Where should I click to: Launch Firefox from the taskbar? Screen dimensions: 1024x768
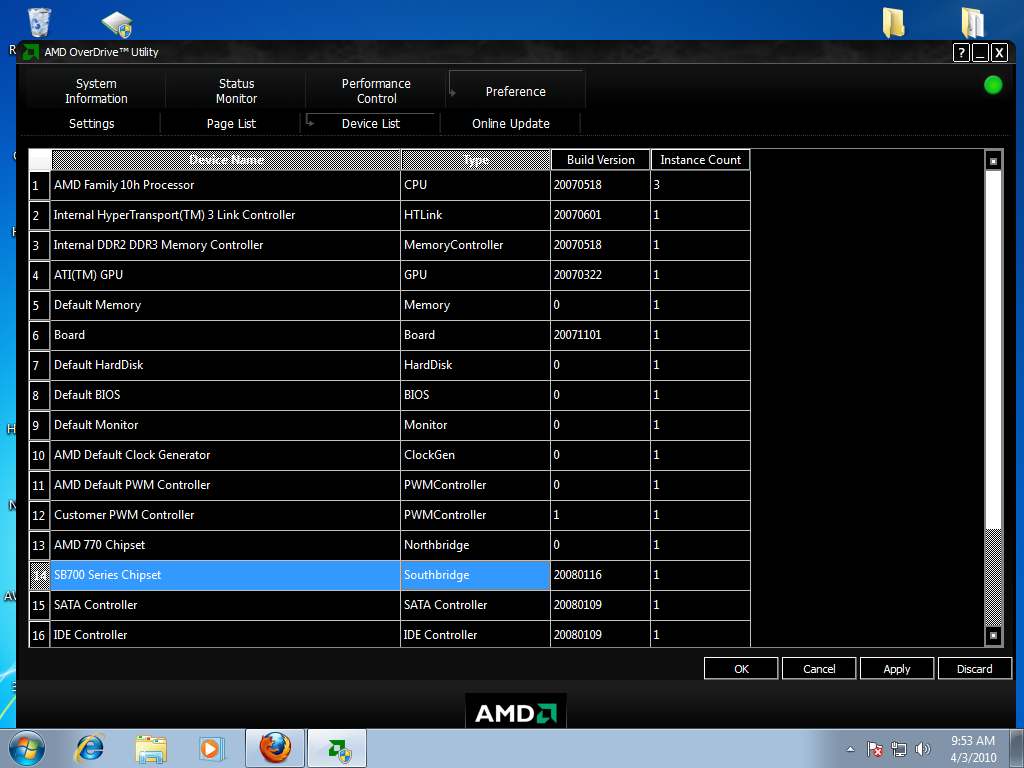point(275,747)
